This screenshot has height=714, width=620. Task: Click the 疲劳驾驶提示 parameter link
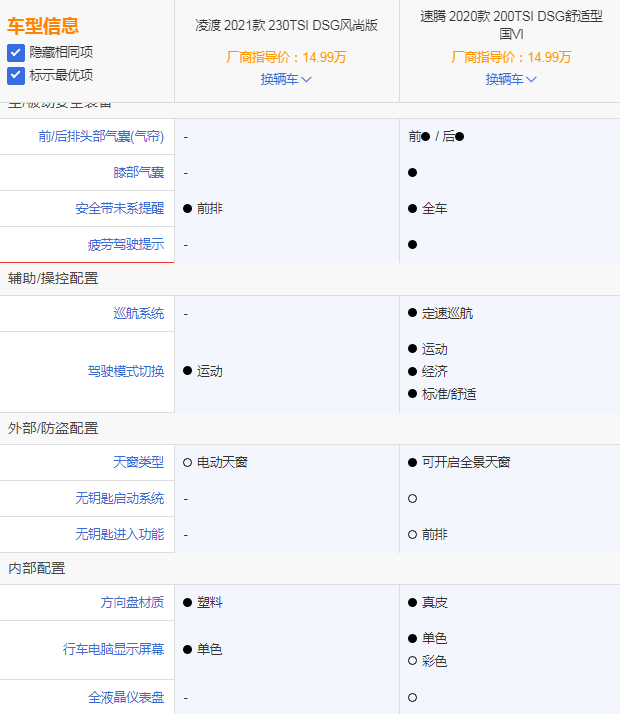pos(126,245)
